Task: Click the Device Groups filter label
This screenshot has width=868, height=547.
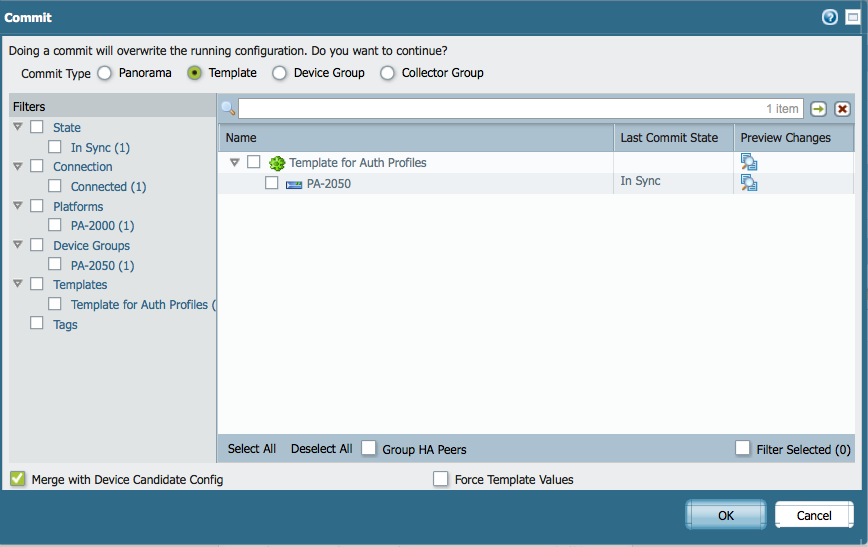Action: click(x=91, y=245)
